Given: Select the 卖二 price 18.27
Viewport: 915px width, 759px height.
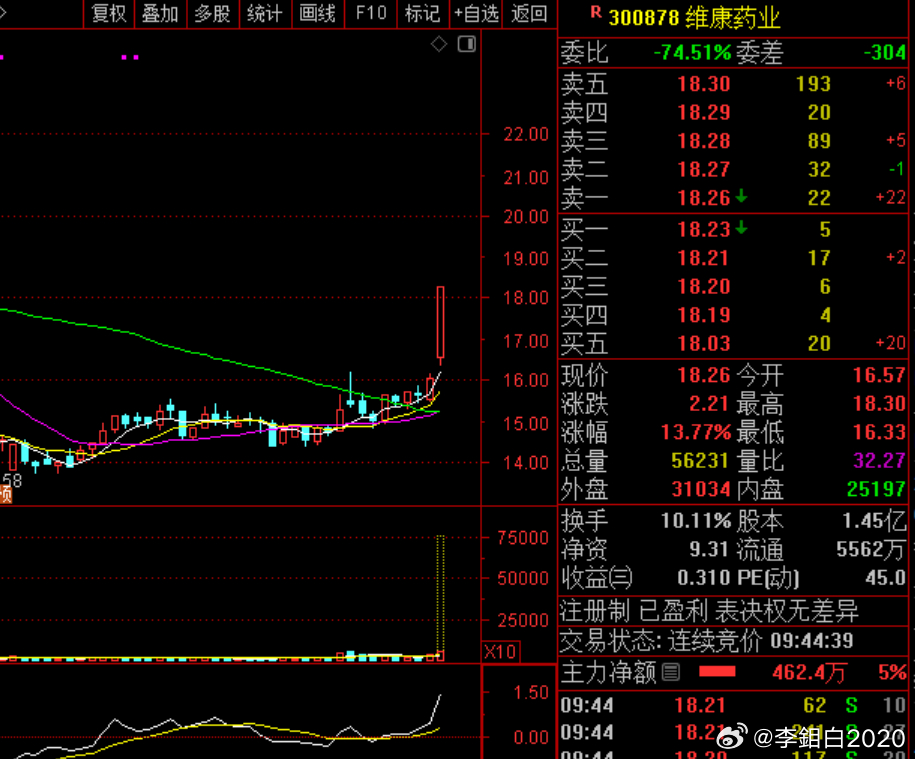Looking at the screenshot, I should pos(704,170).
